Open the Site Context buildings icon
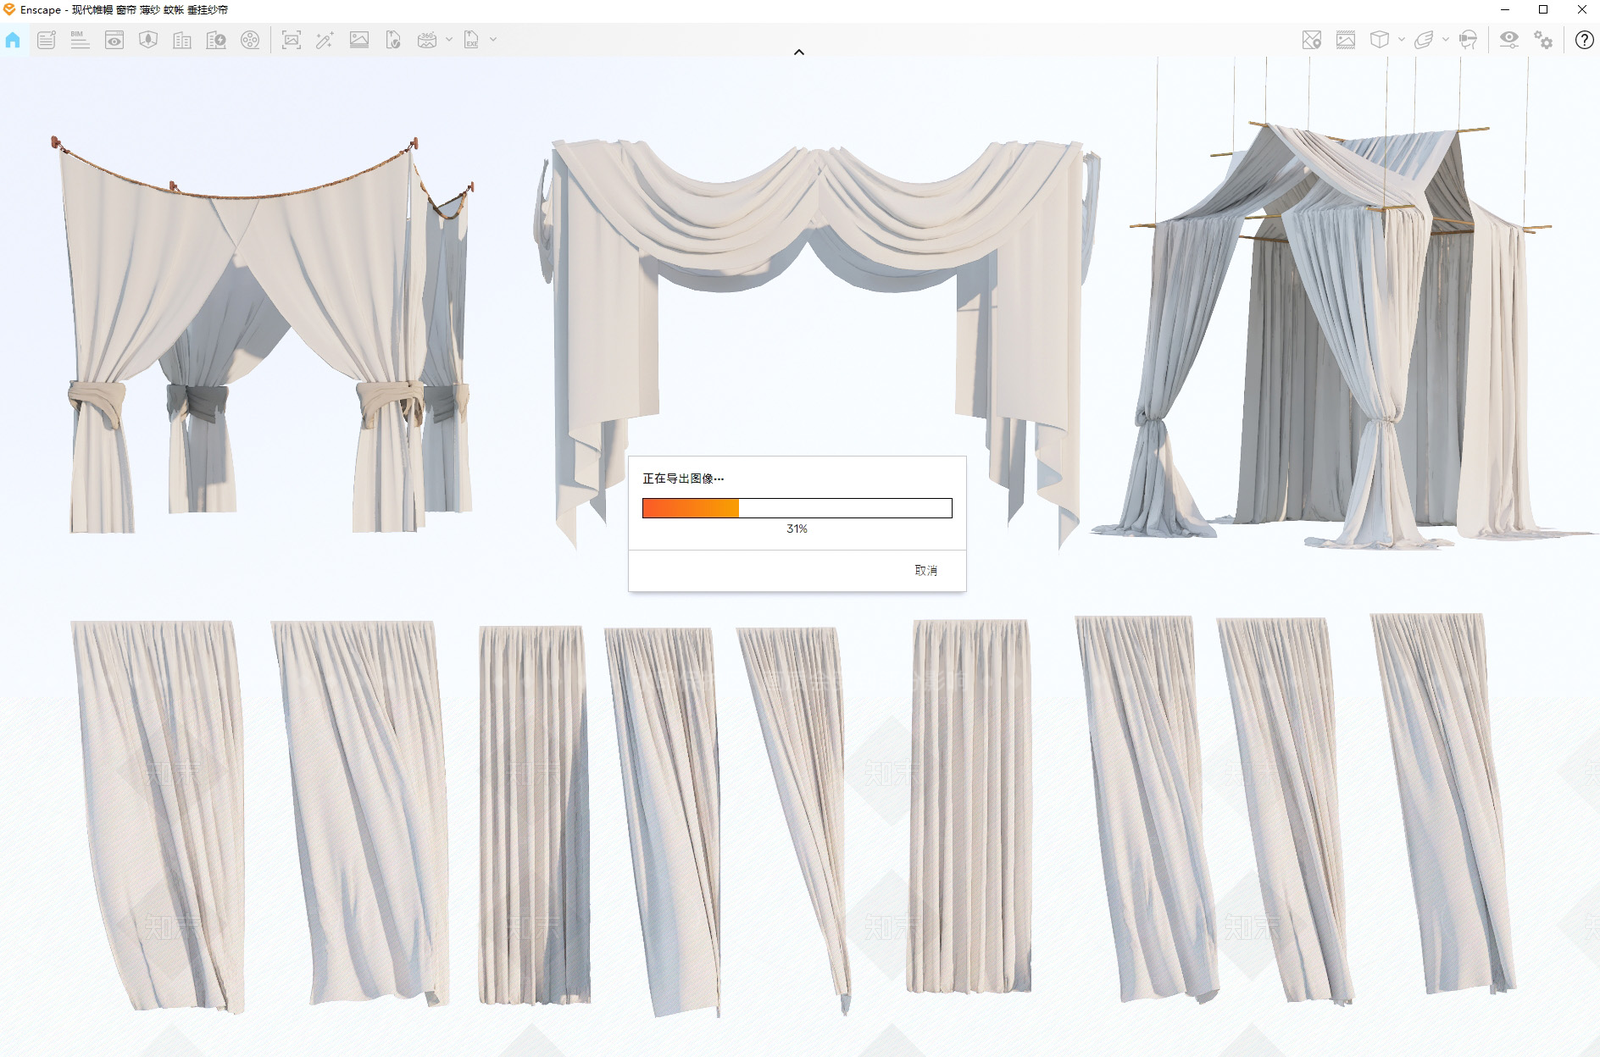The width and height of the screenshot is (1600, 1057). [x=182, y=40]
